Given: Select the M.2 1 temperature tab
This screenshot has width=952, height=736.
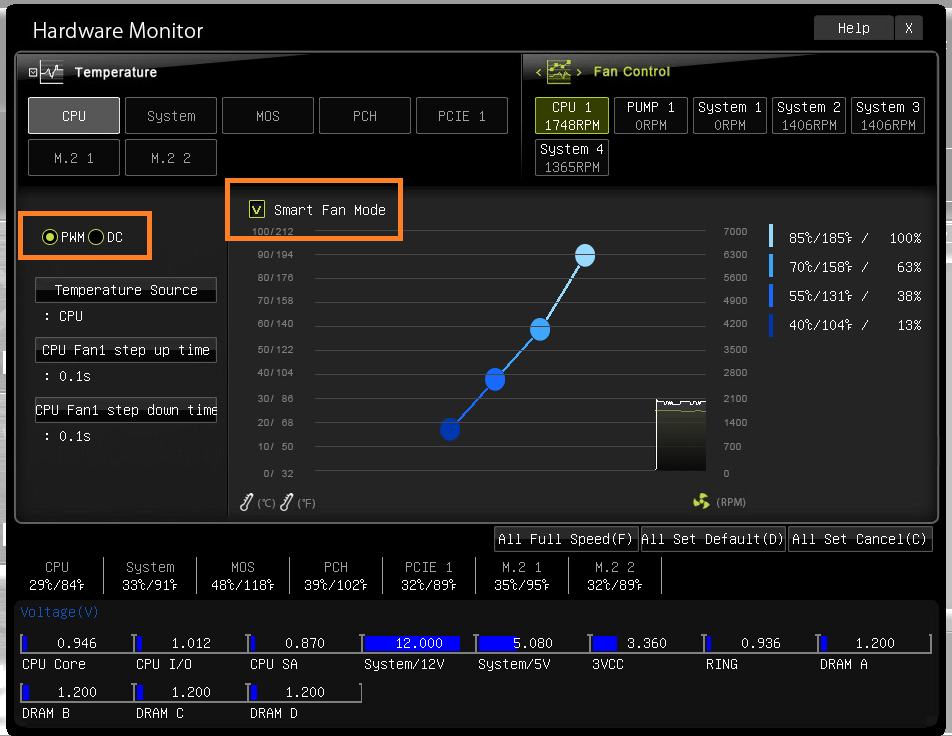Looking at the screenshot, I should 74,158.
